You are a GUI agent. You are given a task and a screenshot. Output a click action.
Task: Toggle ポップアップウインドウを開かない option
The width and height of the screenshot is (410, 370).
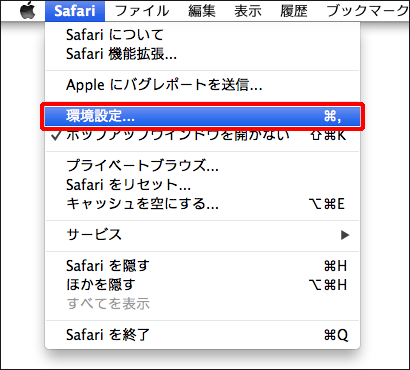tap(202, 136)
